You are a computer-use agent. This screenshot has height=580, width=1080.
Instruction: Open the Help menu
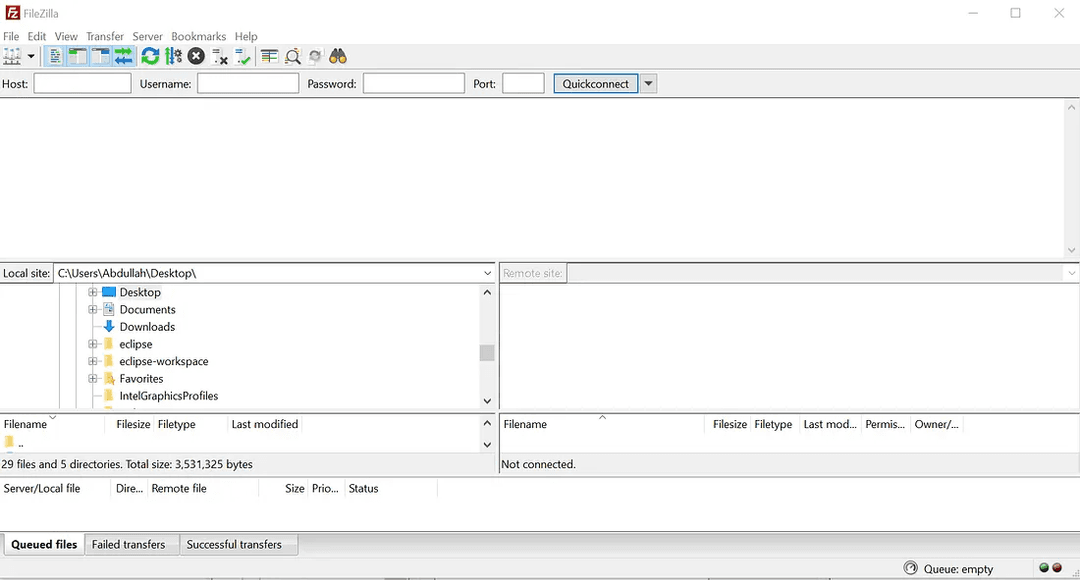pos(246,36)
